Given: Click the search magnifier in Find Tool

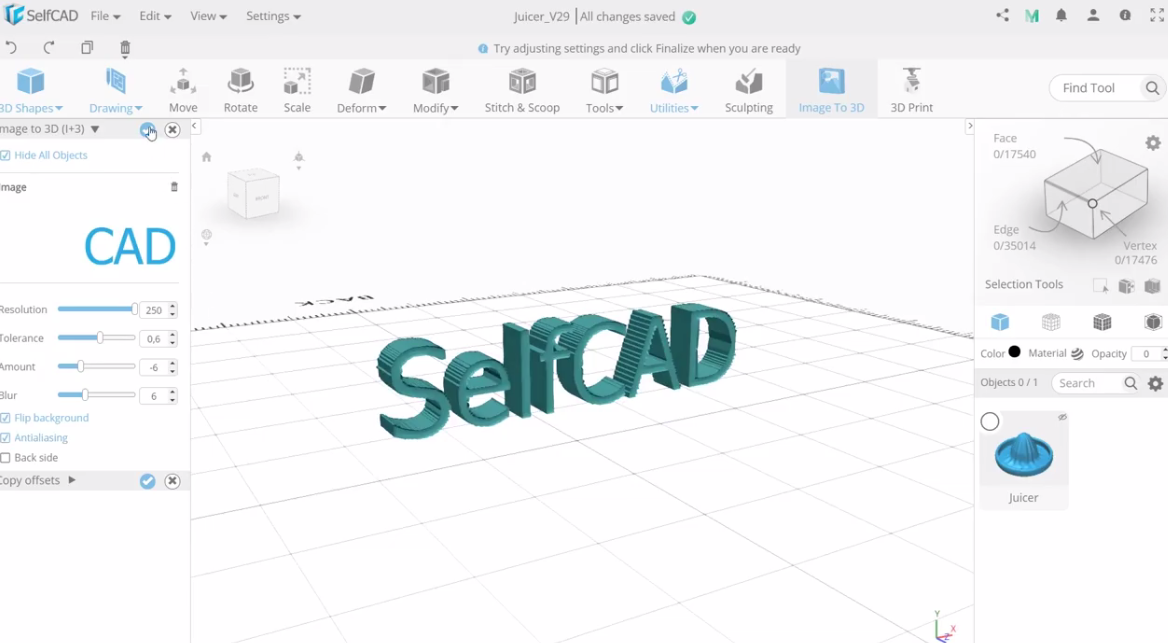Looking at the screenshot, I should pyautogui.click(x=1152, y=88).
